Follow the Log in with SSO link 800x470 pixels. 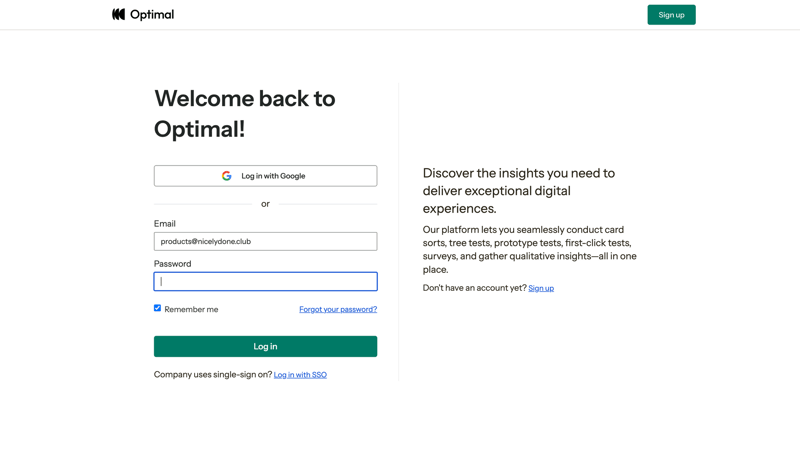click(x=300, y=375)
